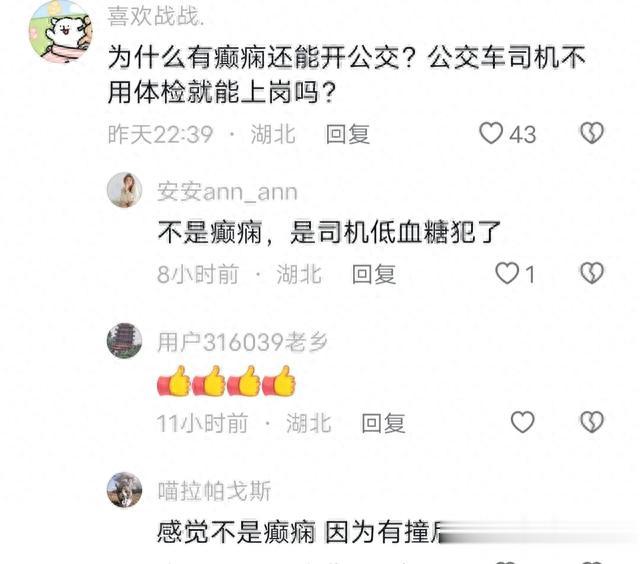The height and width of the screenshot is (564, 640).
Task: View the pagoda avatar of 用户316039老乡
Action: 124,340
